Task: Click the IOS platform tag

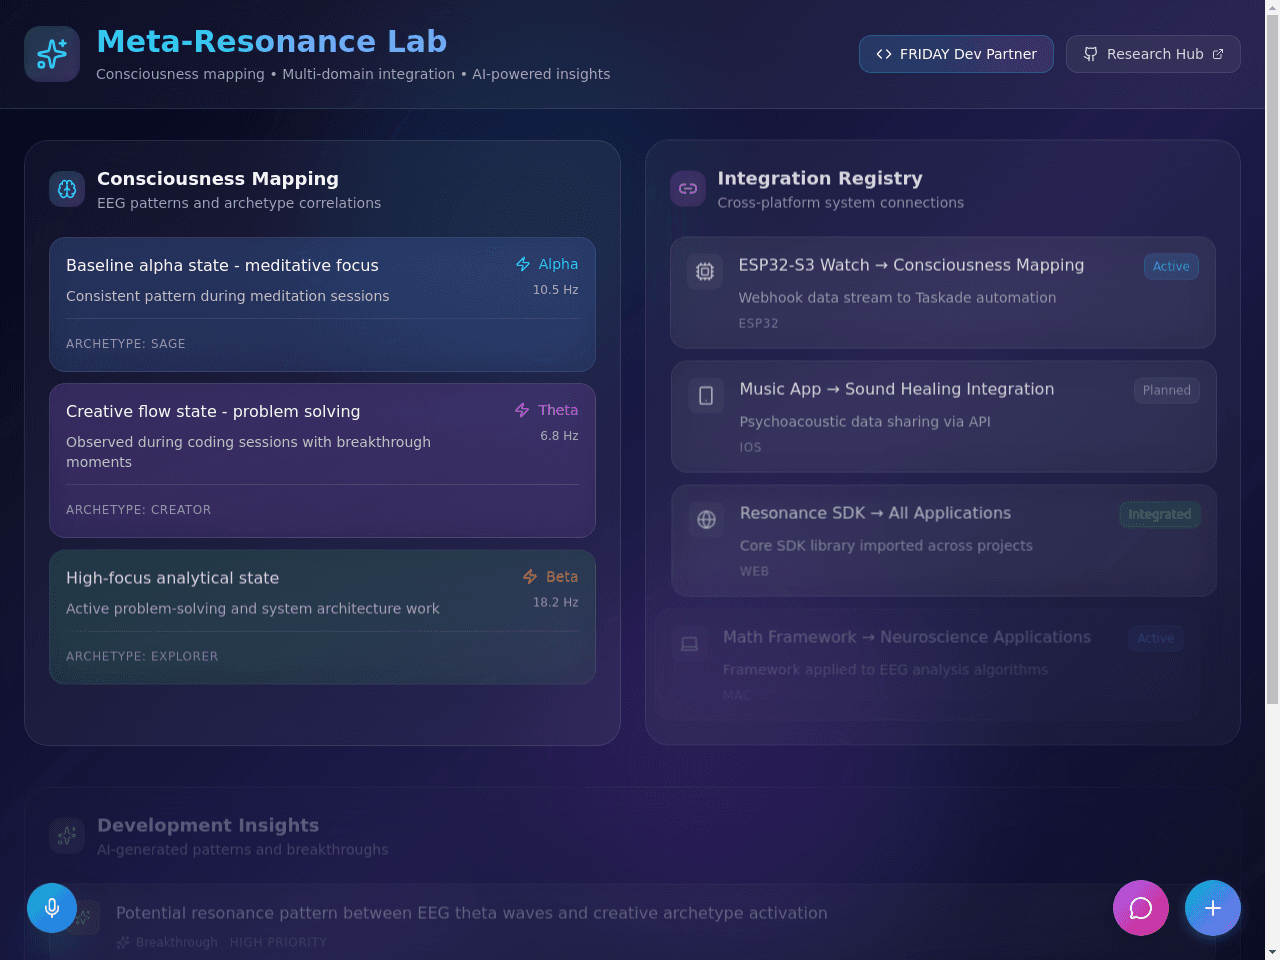Action: pyautogui.click(x=750, y=447)
